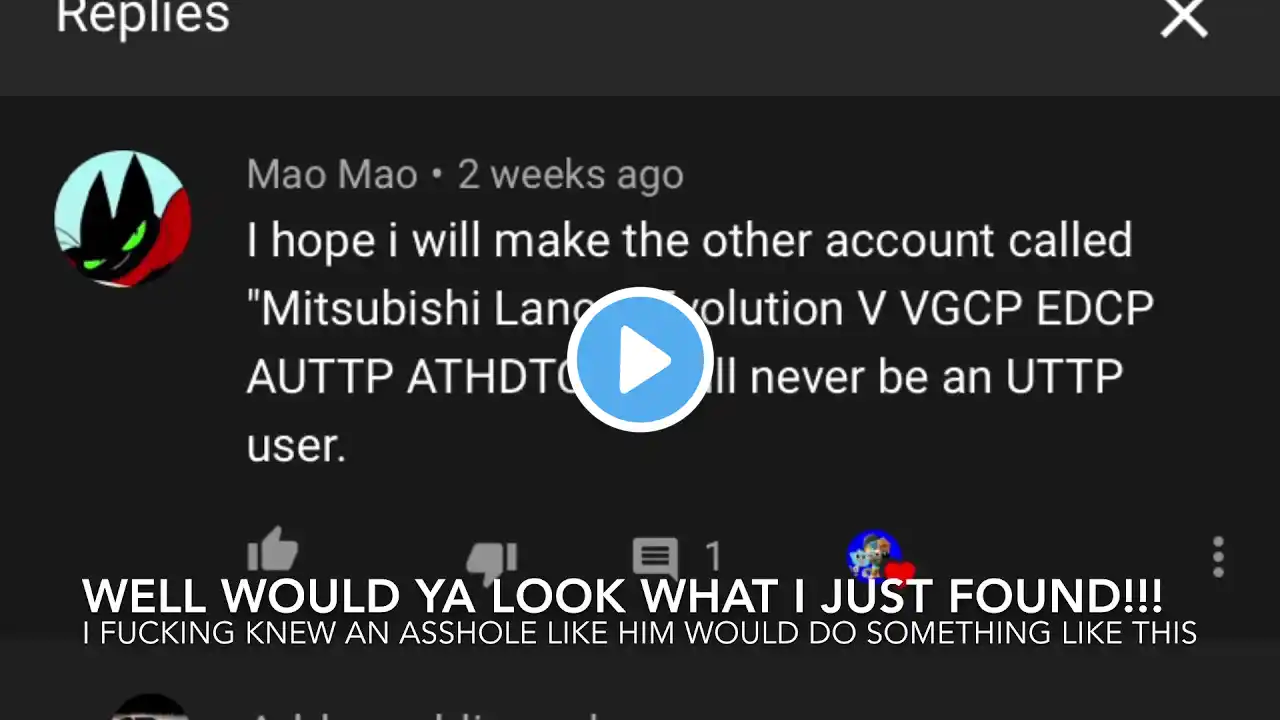Open Mao Mao's profile picture
The width and height of the screenshot is (1280, 720).
coord(122,219)
